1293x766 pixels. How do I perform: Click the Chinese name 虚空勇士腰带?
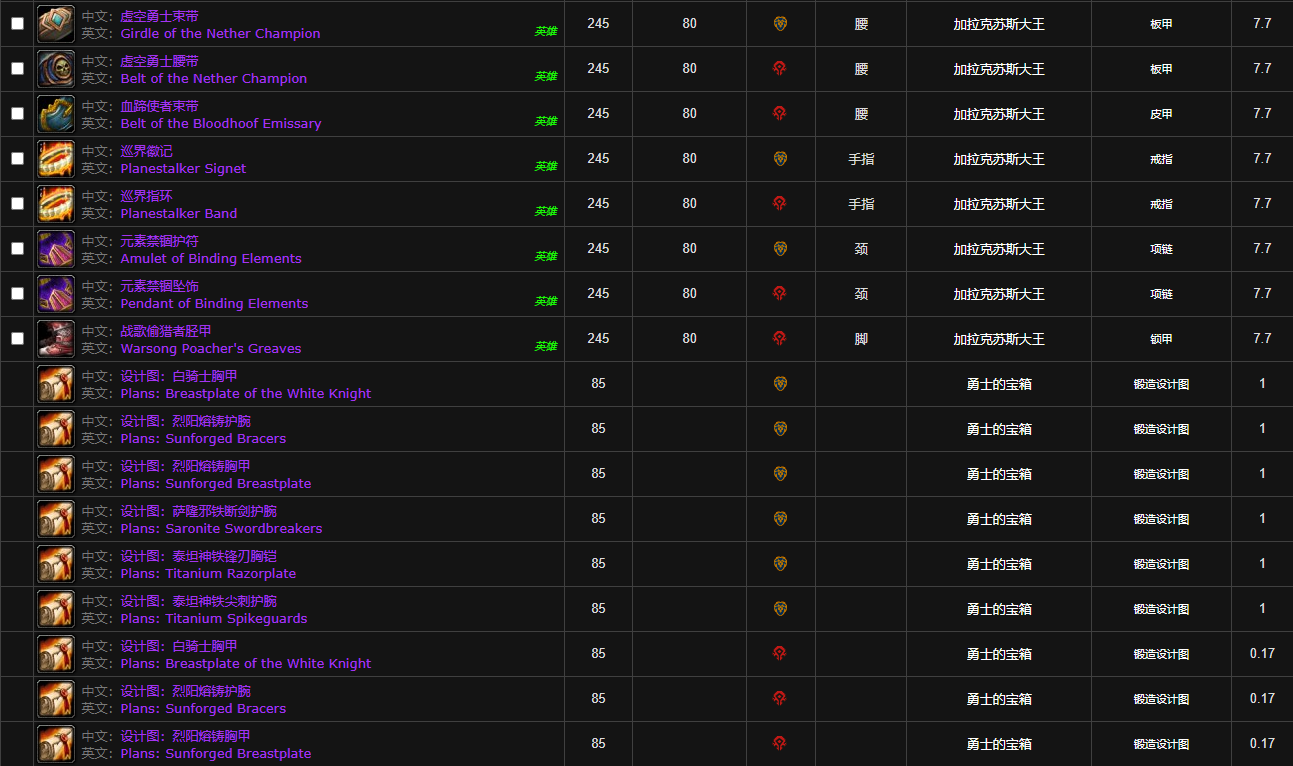159,61
